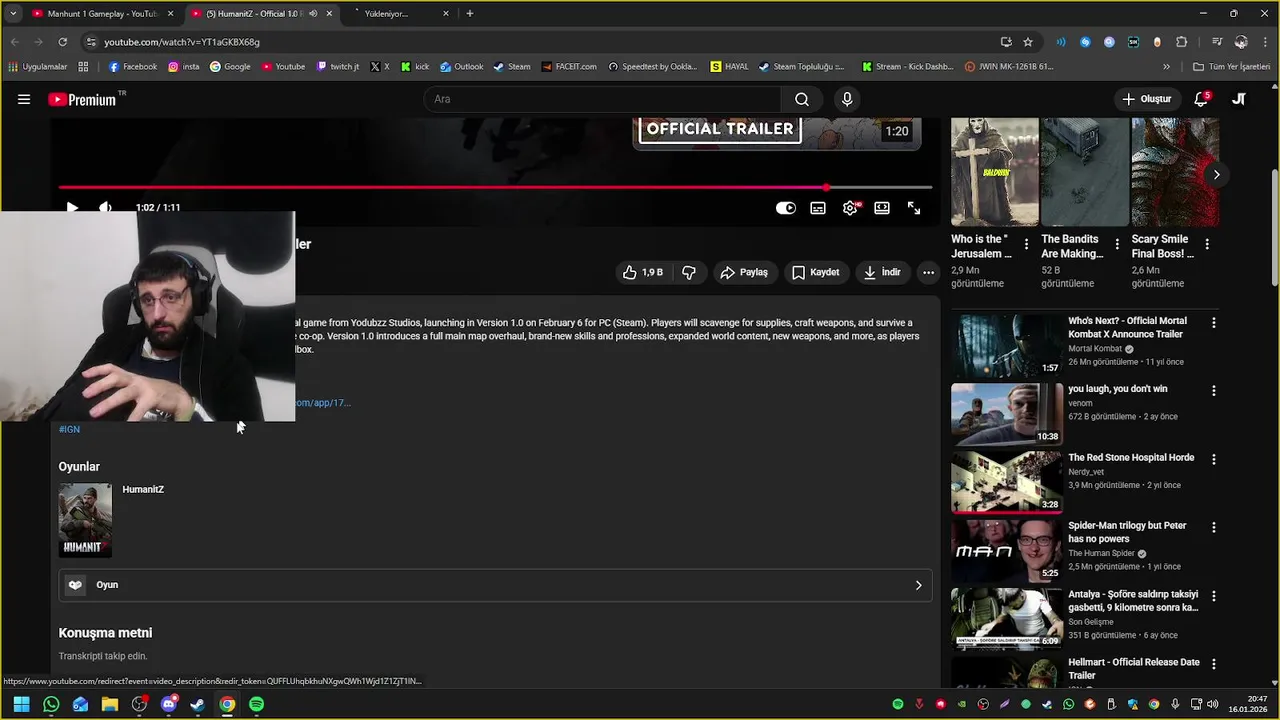Open the YouTube guide hamburger menu
Image resolution: width=1280 pixels, height=720 pixels.
tap(24, 99)
